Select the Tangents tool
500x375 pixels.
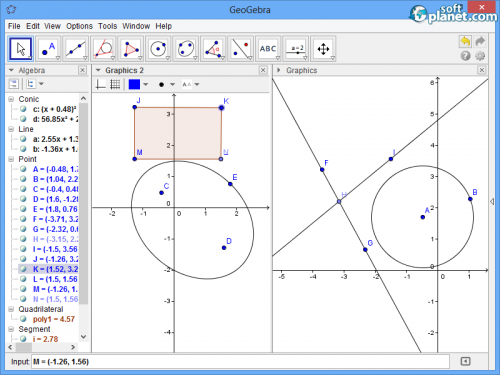(103, 49)
